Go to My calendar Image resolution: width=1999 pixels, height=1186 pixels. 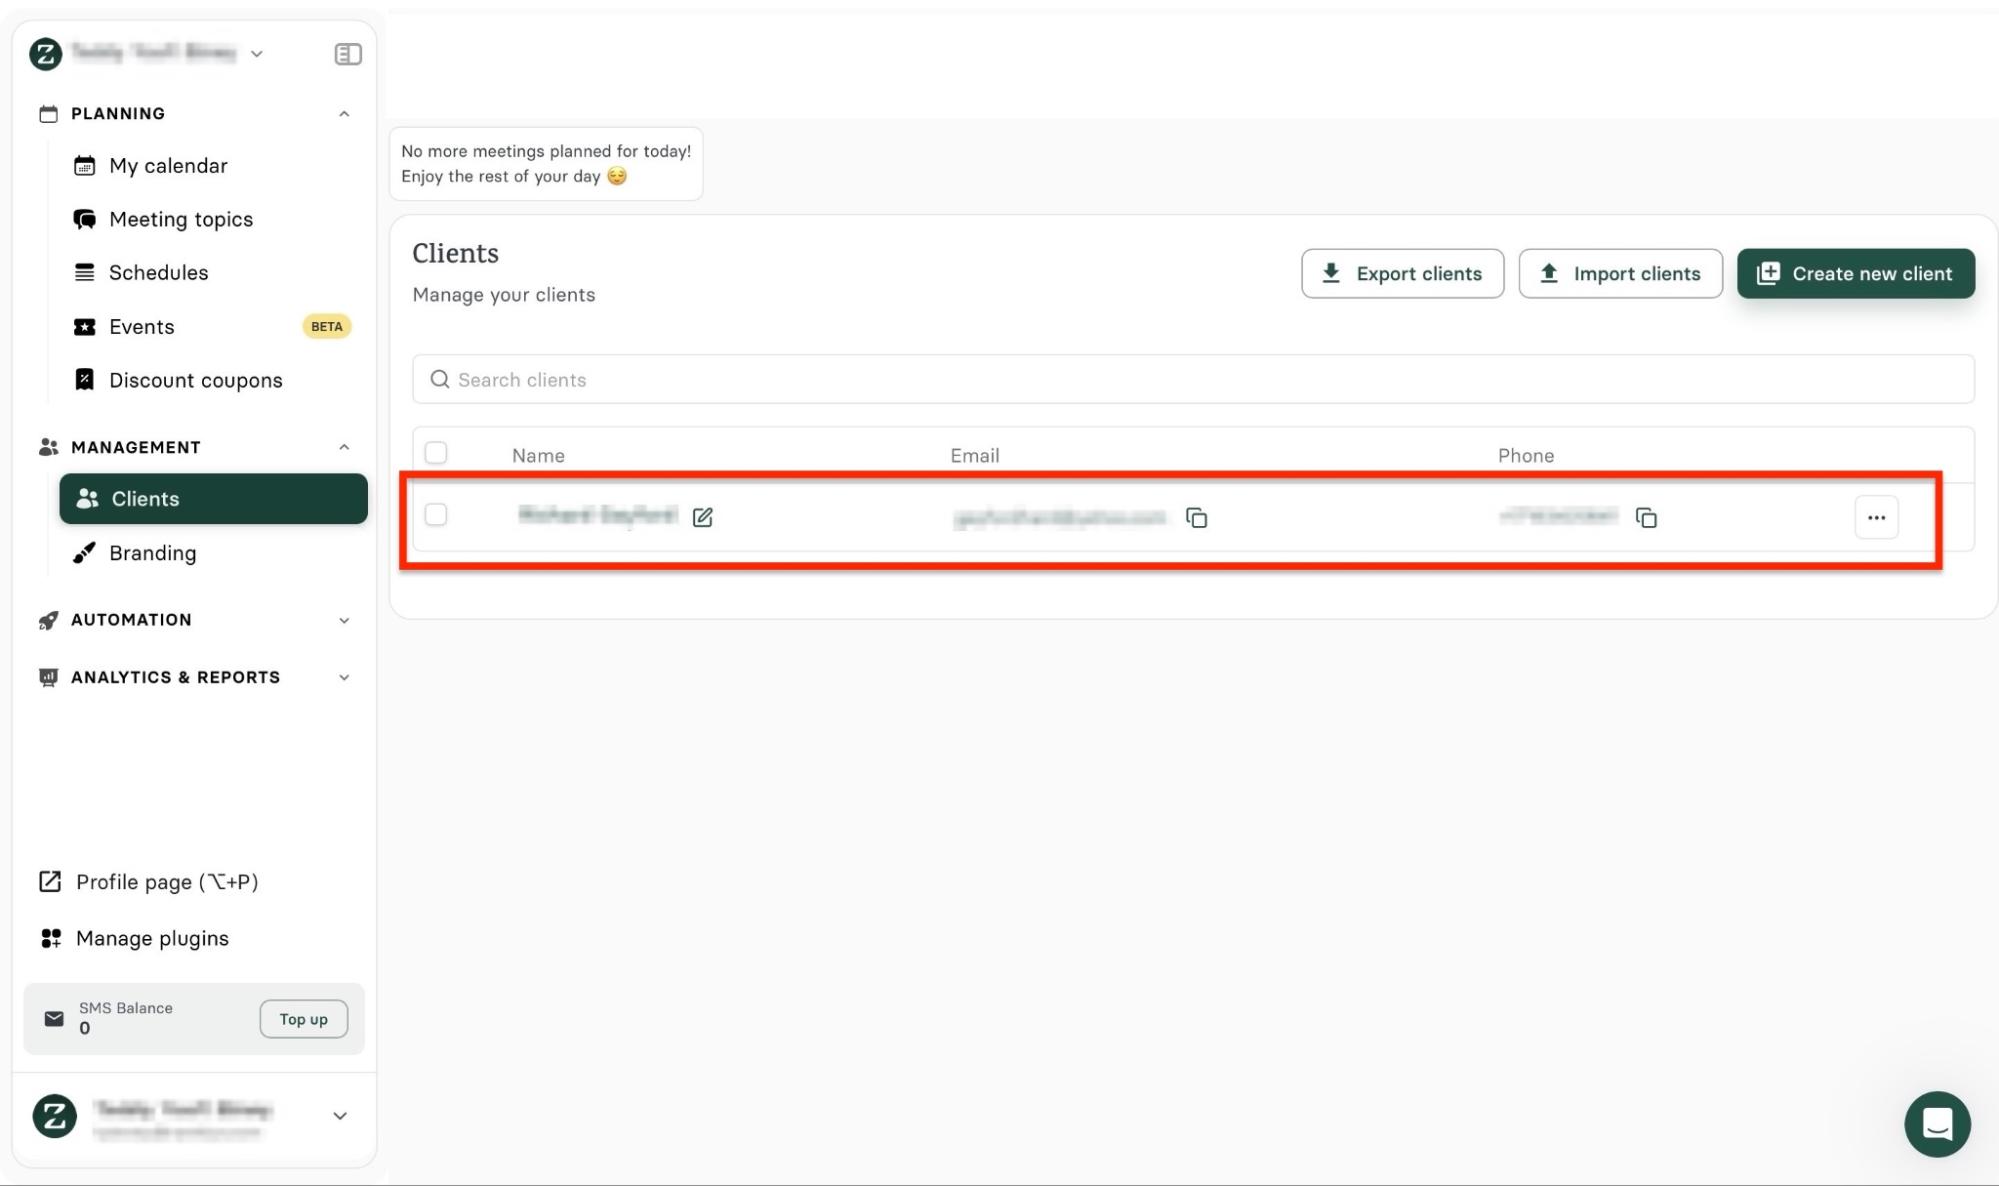click(x=167, y=166)
